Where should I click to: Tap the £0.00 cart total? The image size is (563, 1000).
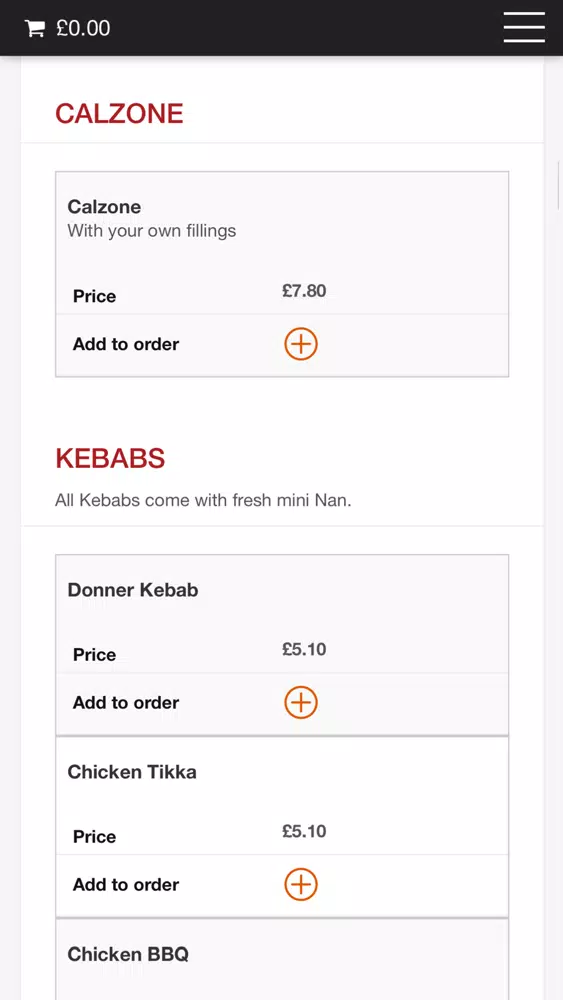[x=83, y=28]
